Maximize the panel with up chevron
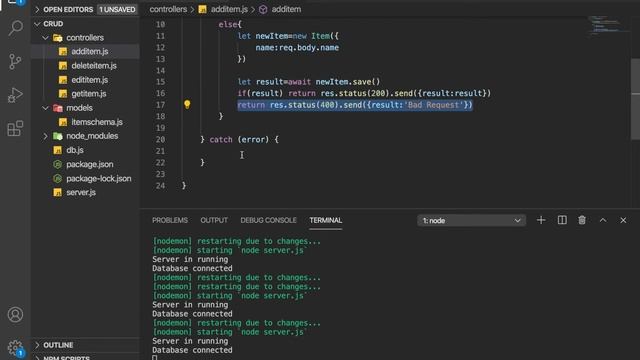 point(603,220)
